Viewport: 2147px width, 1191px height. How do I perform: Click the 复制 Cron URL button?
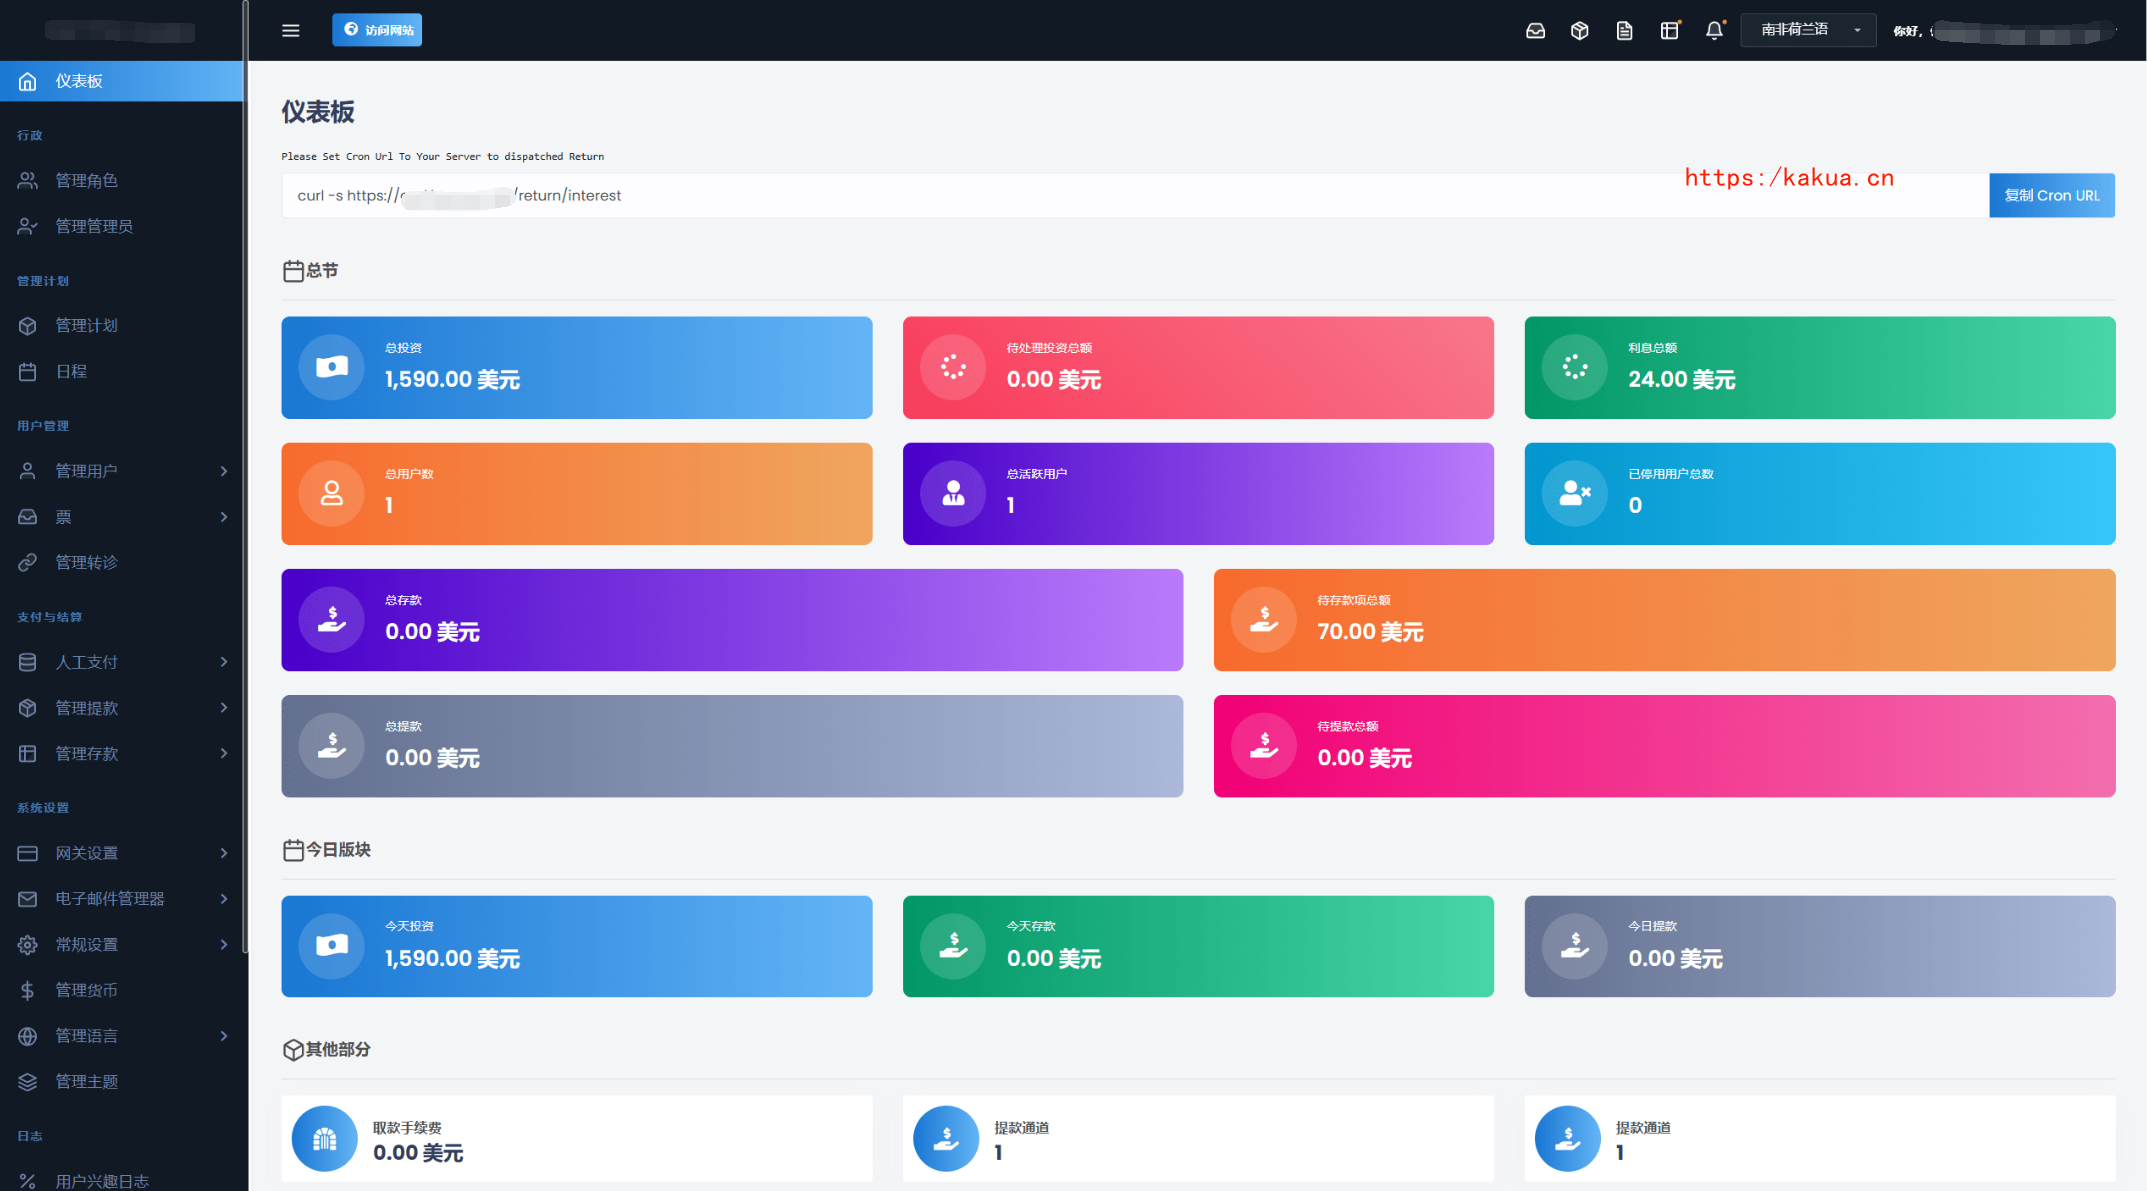pyautogui.click(x=2052, y=195)
